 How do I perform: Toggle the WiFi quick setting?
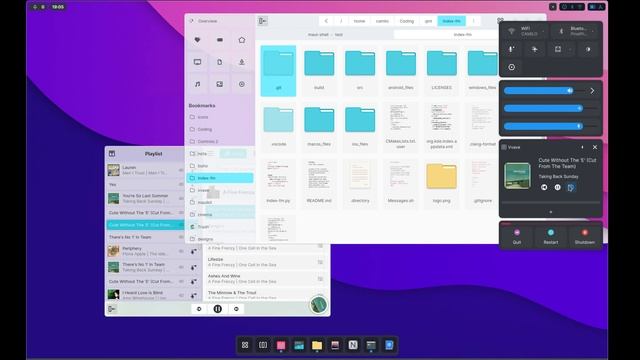click(x=523, y=31)
